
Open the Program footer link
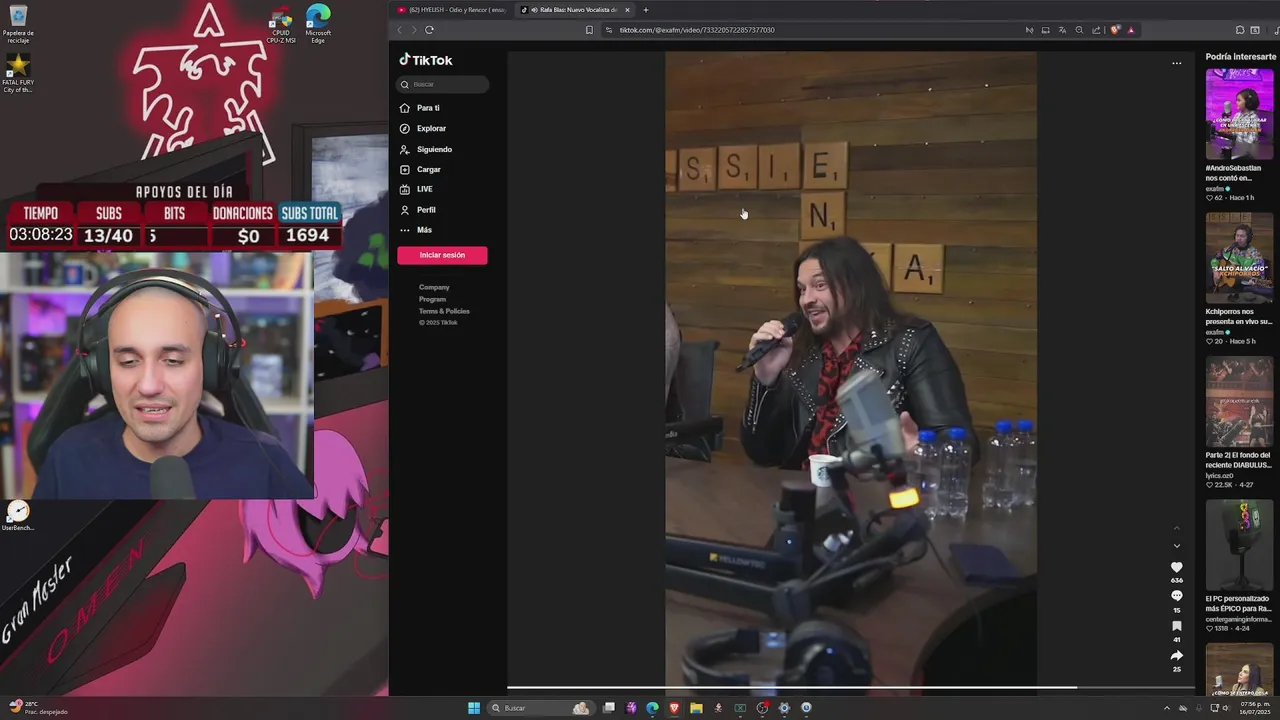pyautogui.click(x=432, y=299)
